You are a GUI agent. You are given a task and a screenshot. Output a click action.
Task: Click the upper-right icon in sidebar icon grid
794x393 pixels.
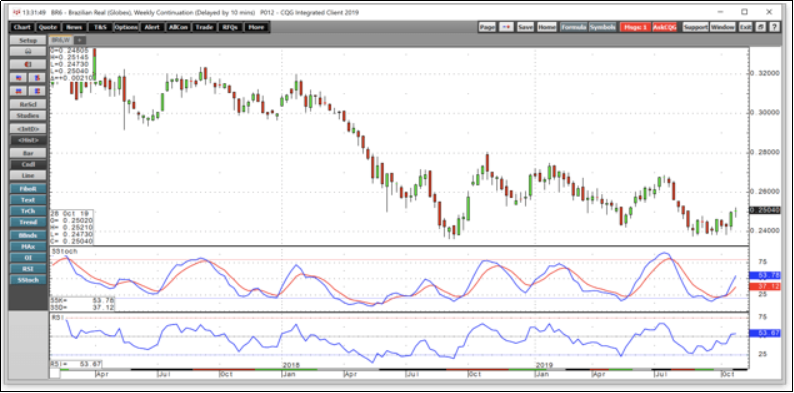coord(37,77)
